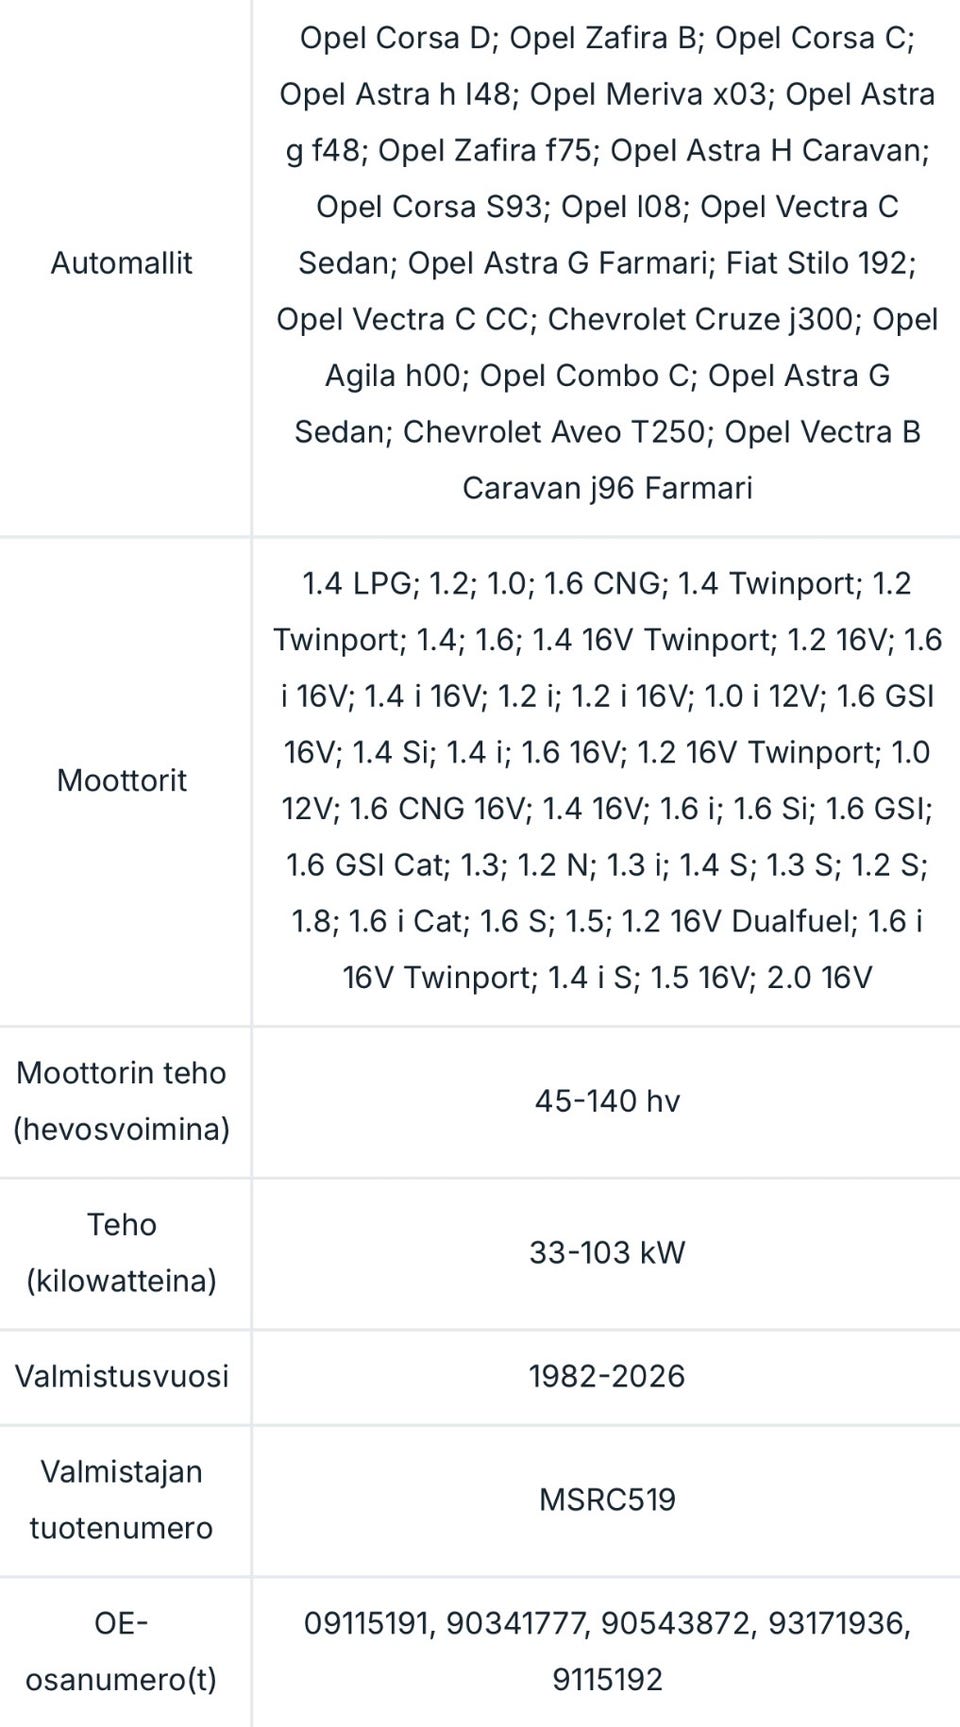
Task: Click OE number 9115192
Action: click(x=607, y=1679)
